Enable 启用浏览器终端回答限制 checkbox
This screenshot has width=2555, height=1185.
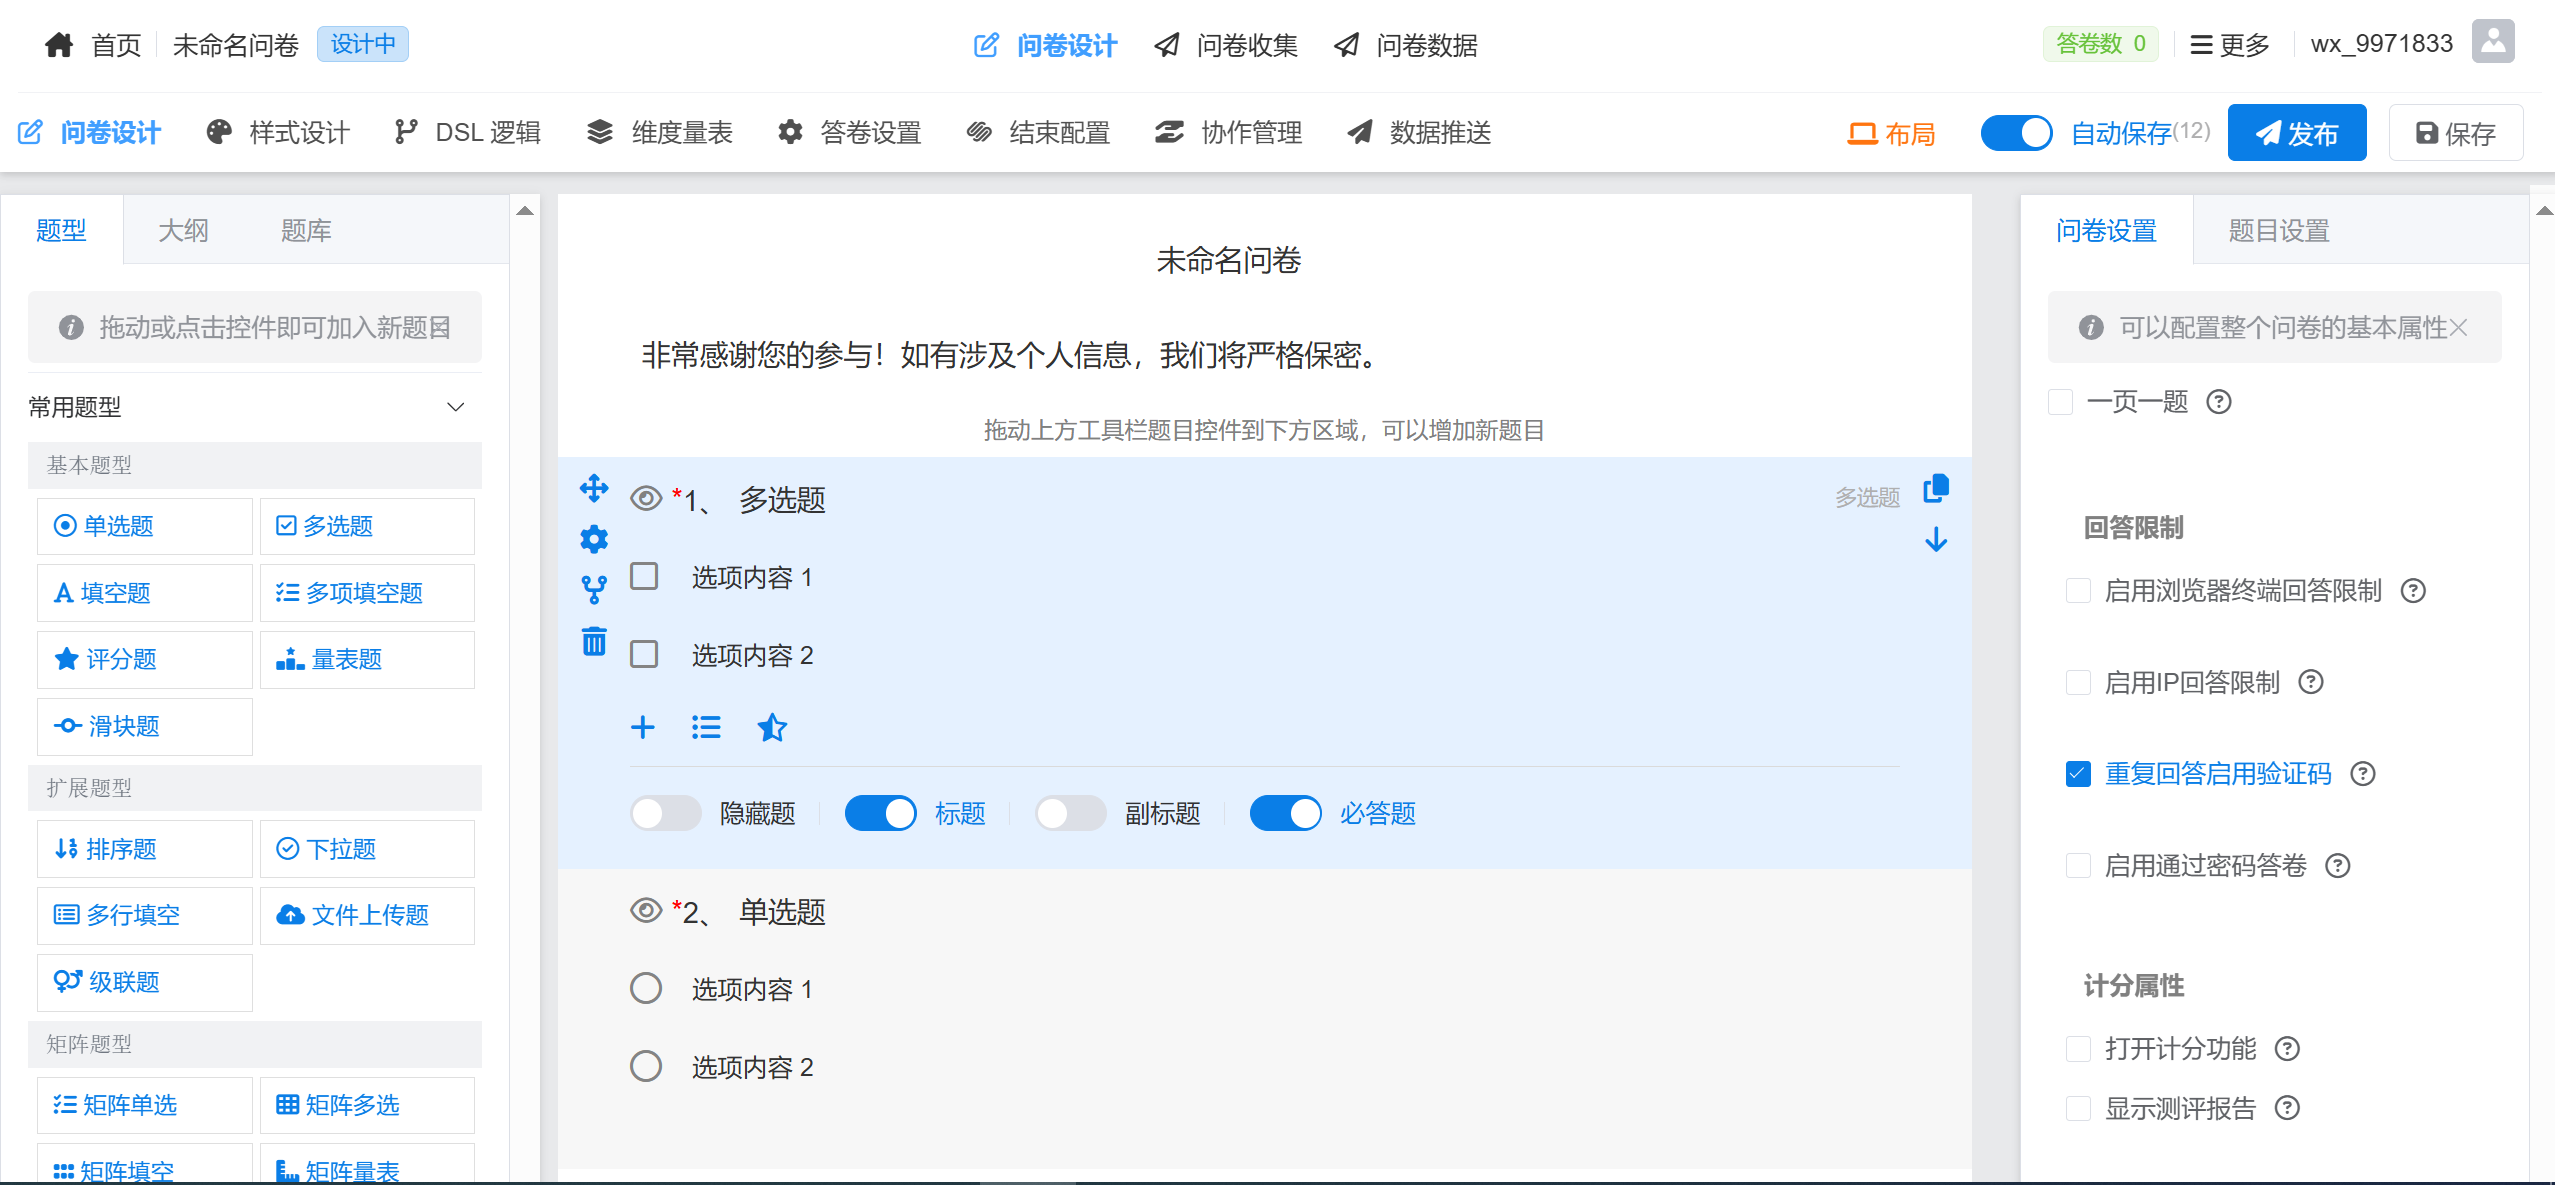click(x=2078, y=591)
